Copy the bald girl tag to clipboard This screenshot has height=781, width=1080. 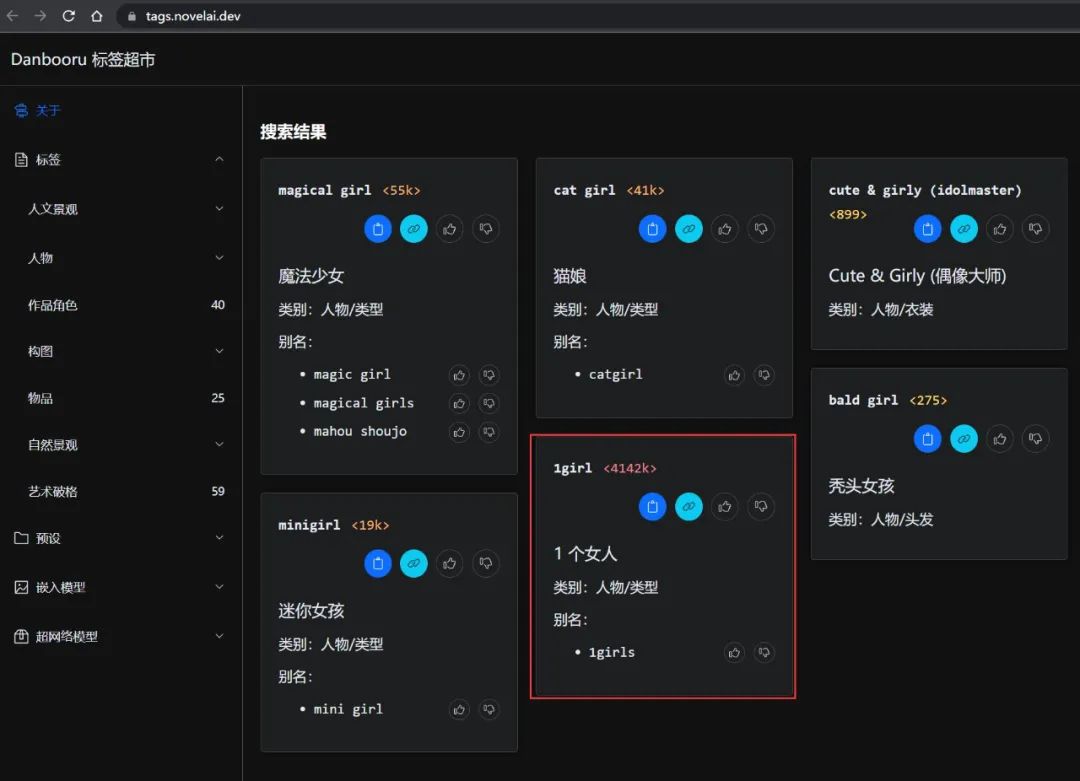click(x=928, y=439)
